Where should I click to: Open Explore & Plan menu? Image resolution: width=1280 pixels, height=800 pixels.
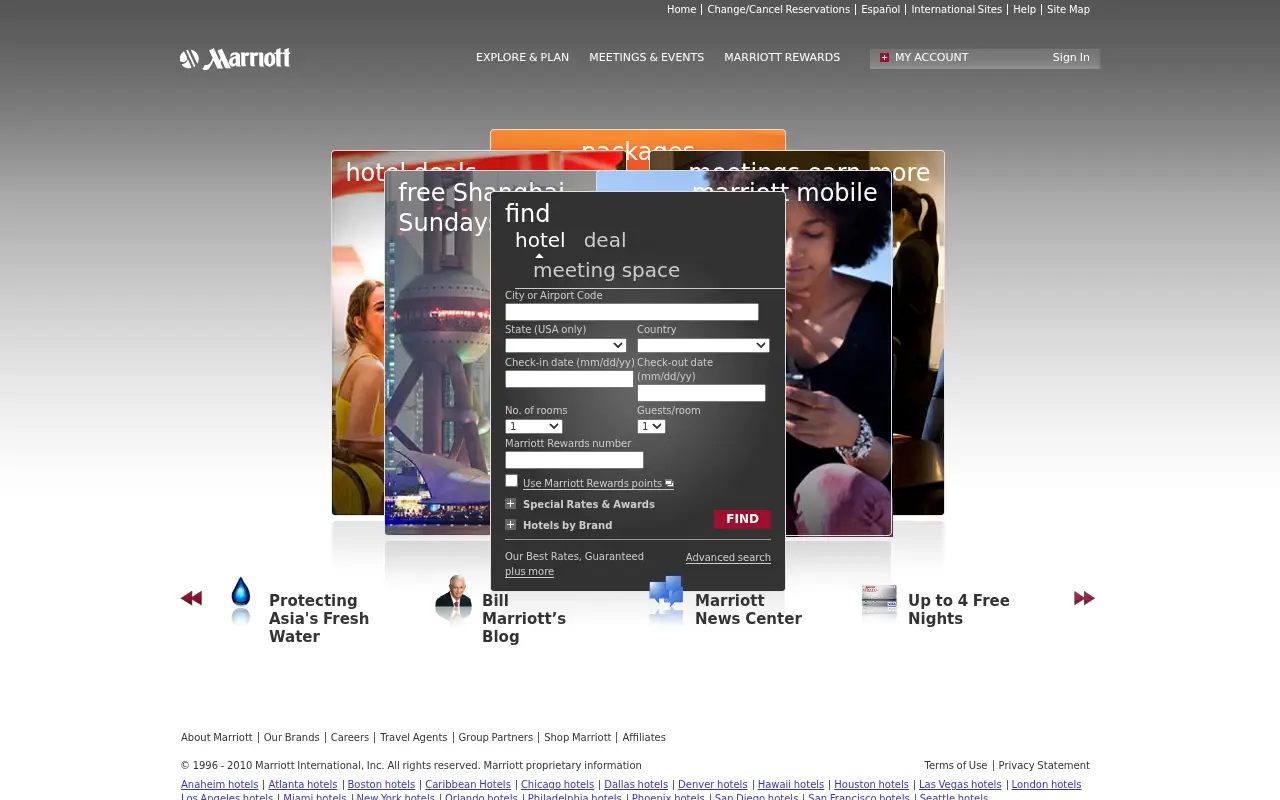click(522, 57)
